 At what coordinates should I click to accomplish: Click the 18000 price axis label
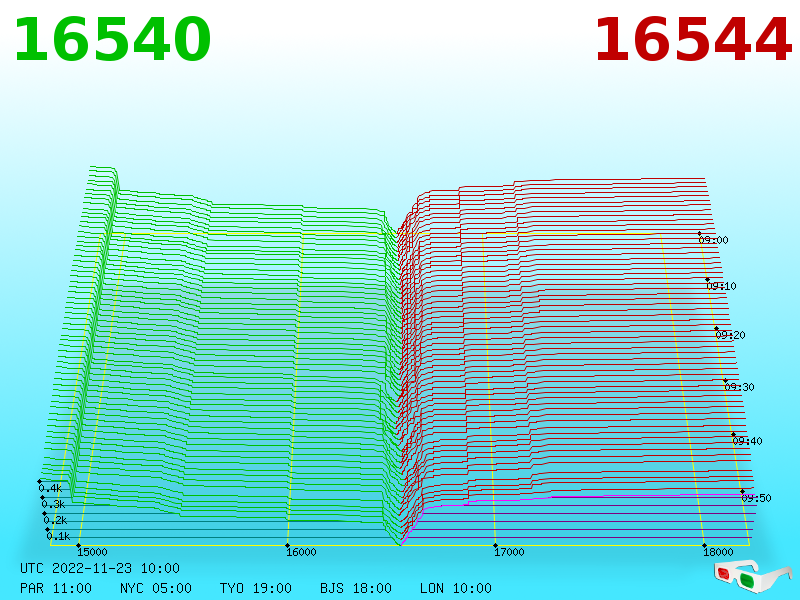(718, 552)
